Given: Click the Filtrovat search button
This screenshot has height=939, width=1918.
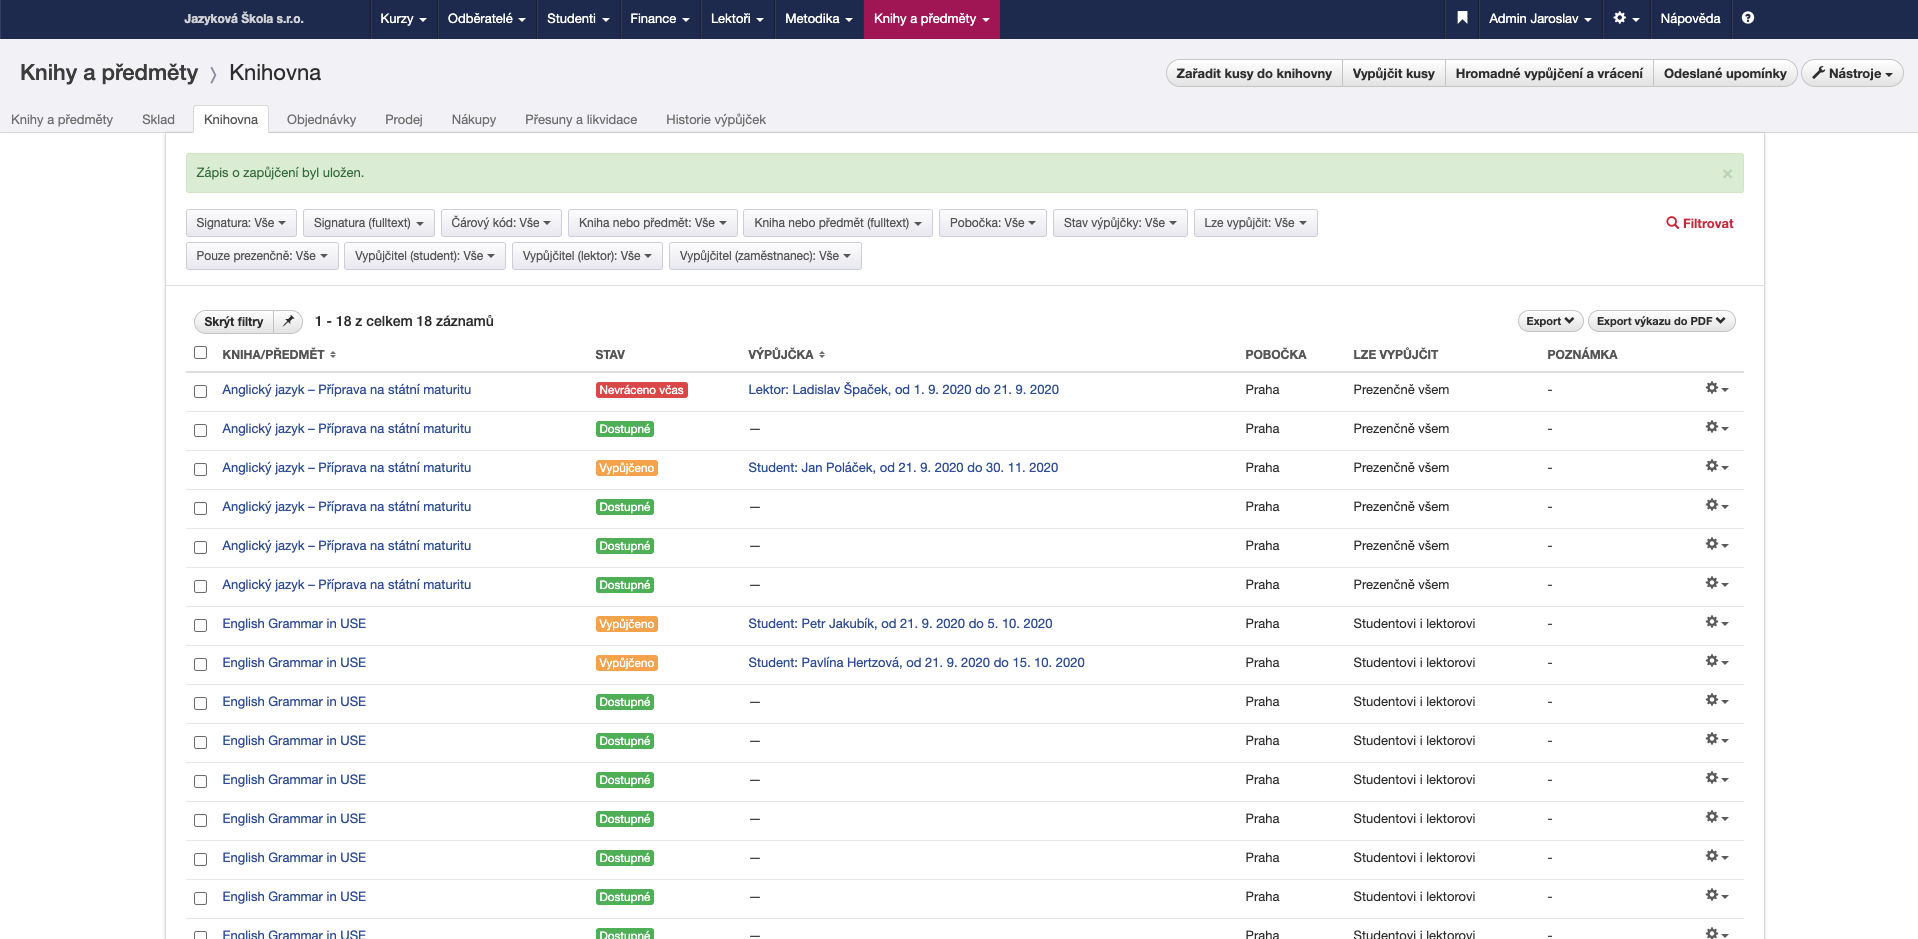Looking at the screenshot, I should click(1699, 223).
